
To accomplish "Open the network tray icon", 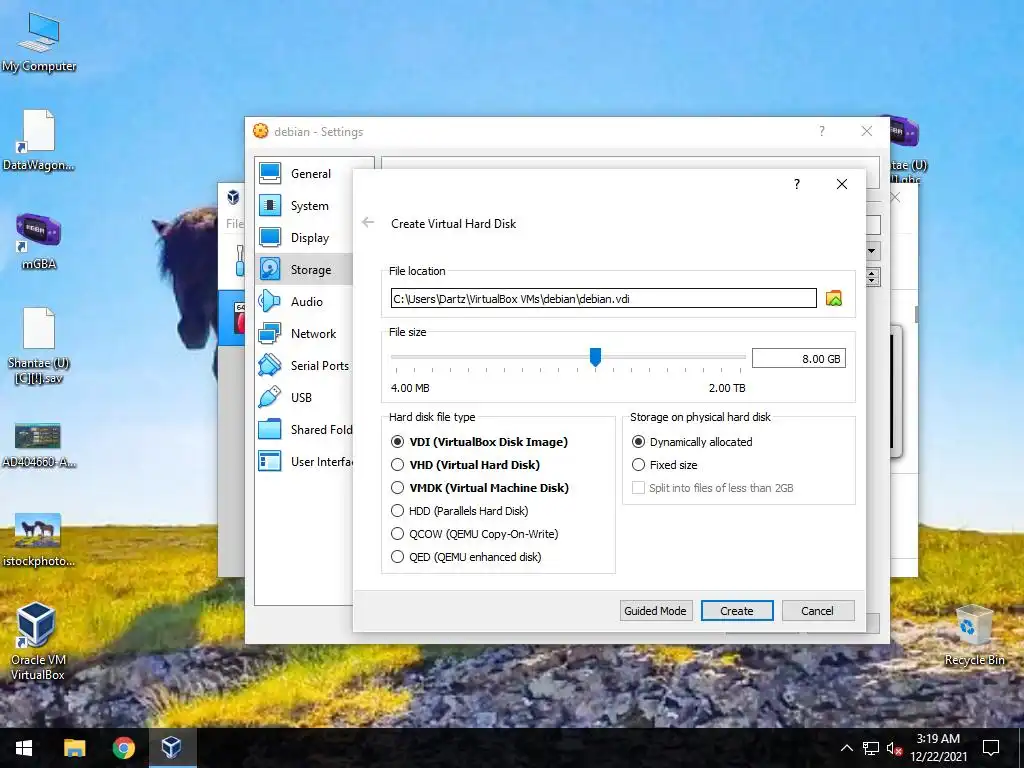I will 871,748.
